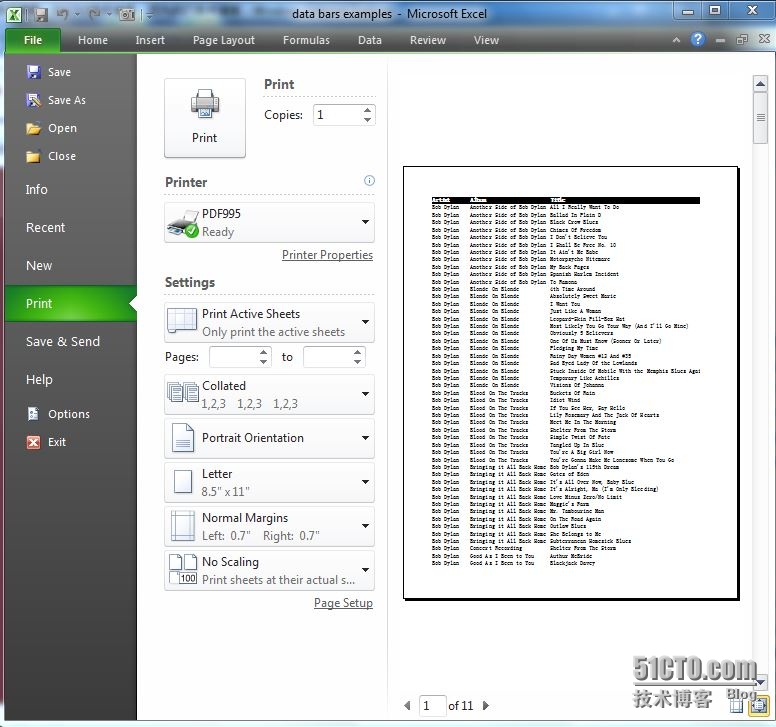Click the print preview page thumbnail

tap(571, 383)
